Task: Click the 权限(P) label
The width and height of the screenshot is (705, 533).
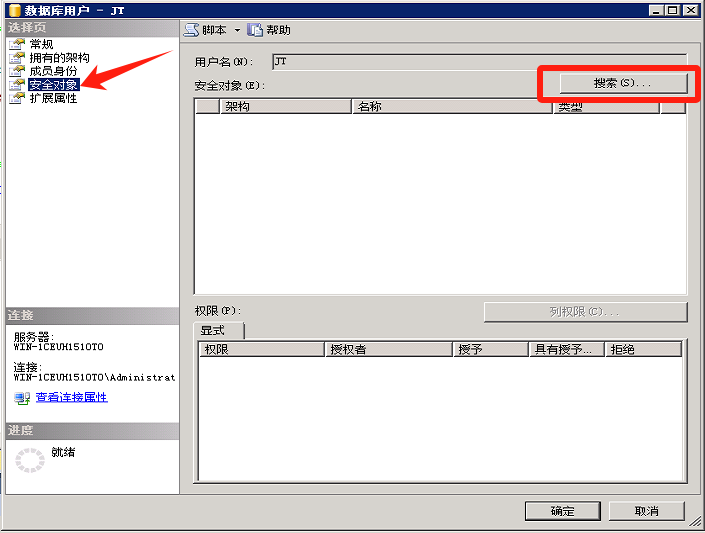Action: click(x=218, y=311)
